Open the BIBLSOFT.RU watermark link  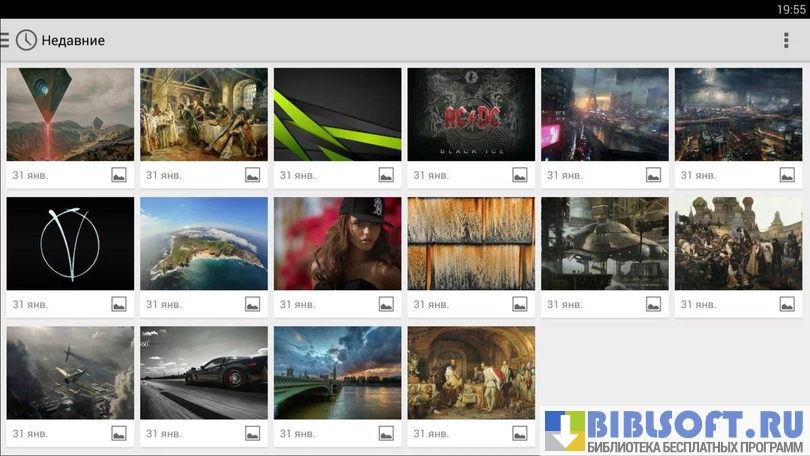tap(676, 431)
